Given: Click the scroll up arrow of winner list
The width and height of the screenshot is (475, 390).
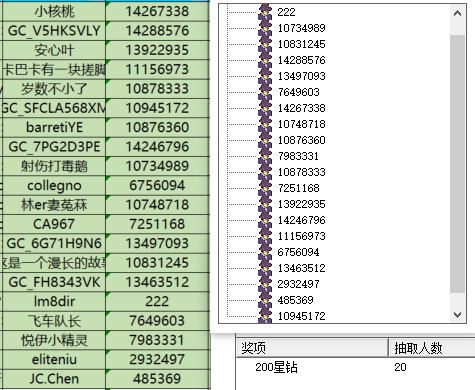Looking at the screenshot, I should point(458,13).
